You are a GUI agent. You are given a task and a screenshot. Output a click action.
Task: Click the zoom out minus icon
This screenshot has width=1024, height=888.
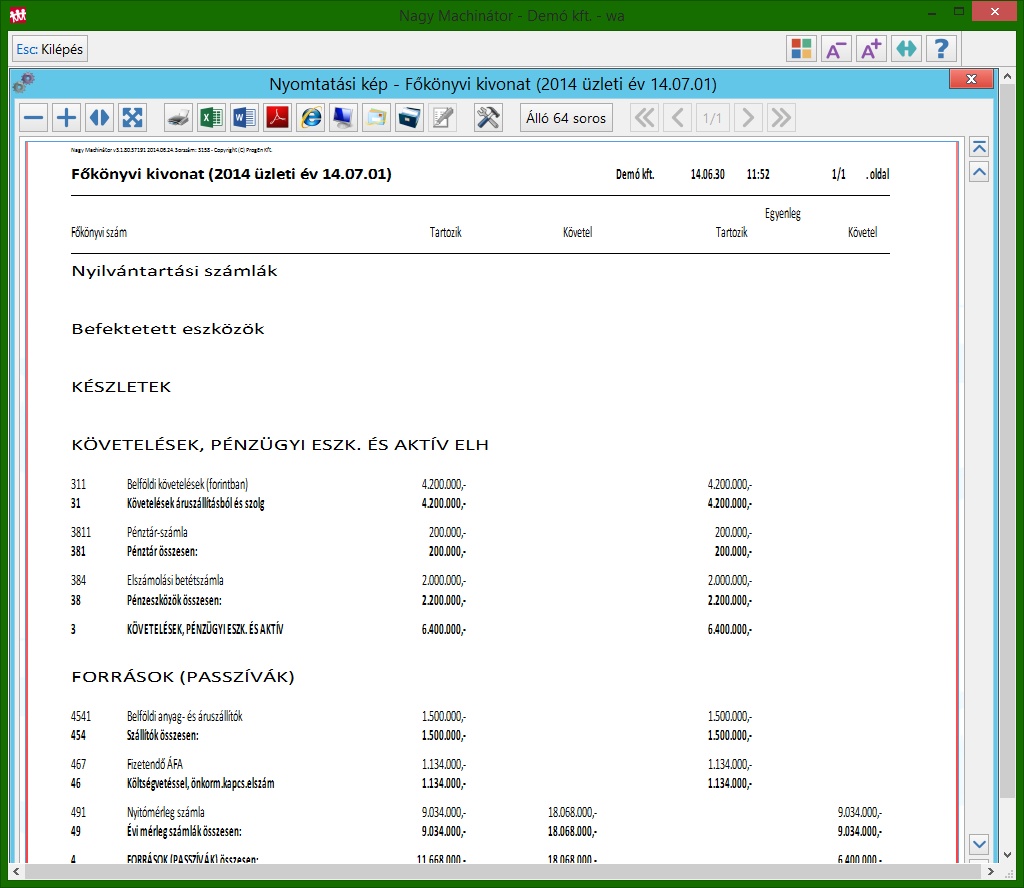[x=34, y=118]
